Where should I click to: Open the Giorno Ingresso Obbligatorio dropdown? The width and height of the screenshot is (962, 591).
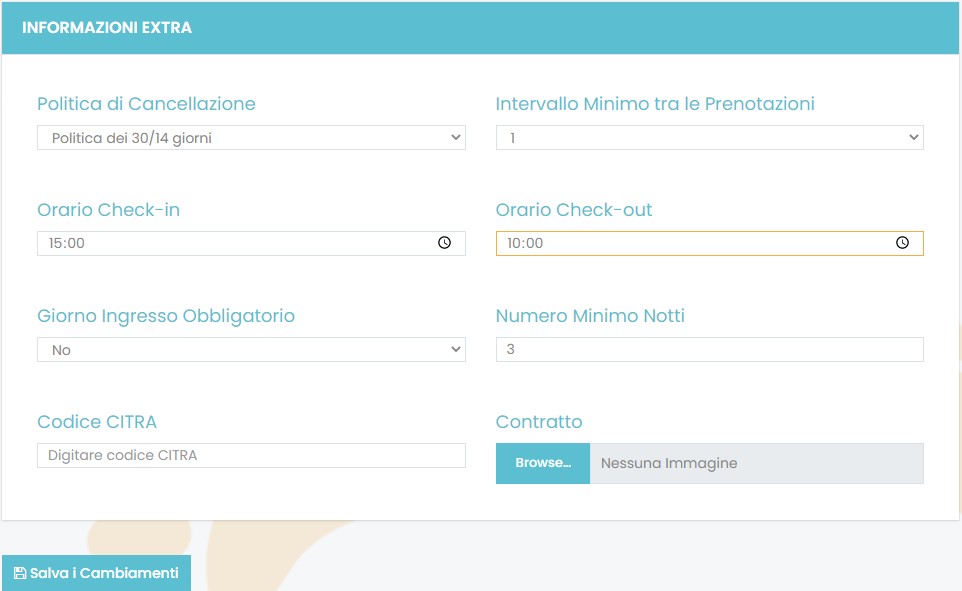pyautogui.click(x=251, y=350)
